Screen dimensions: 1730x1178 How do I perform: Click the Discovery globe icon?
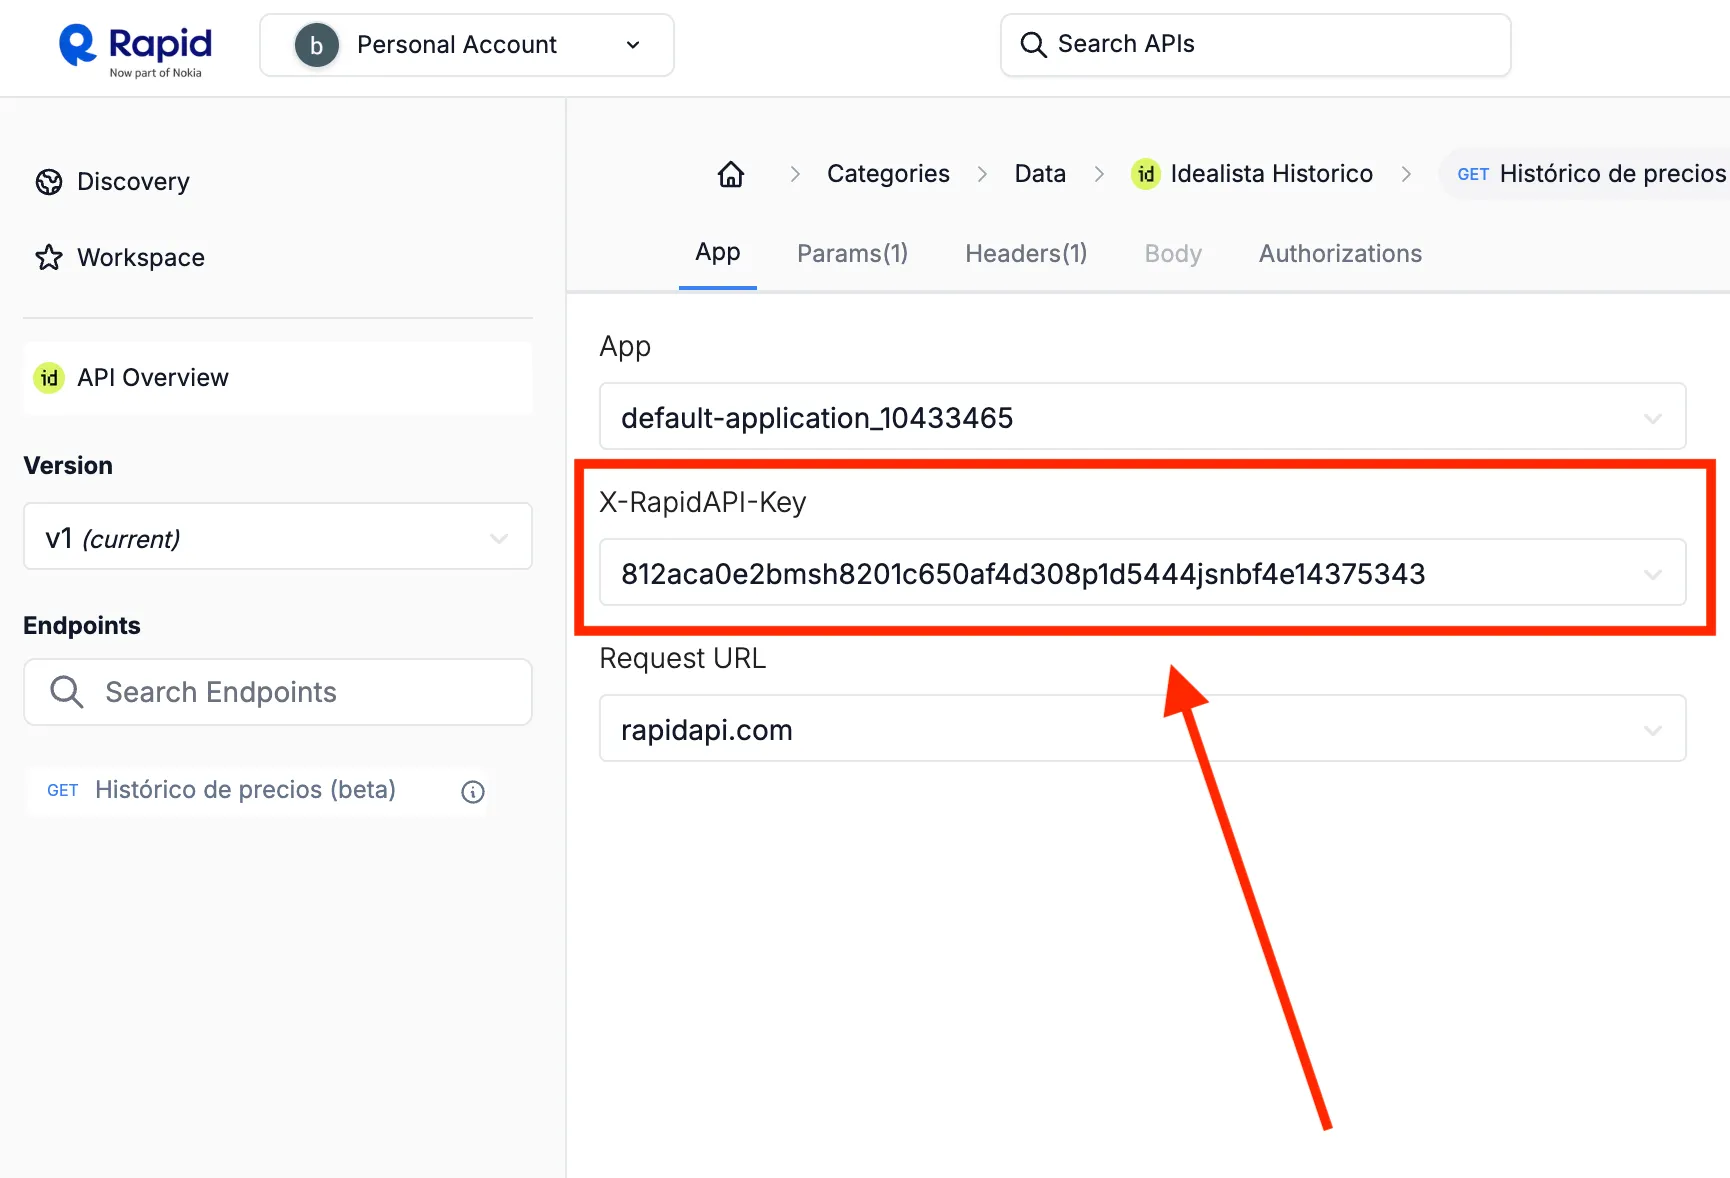(49, 182)
